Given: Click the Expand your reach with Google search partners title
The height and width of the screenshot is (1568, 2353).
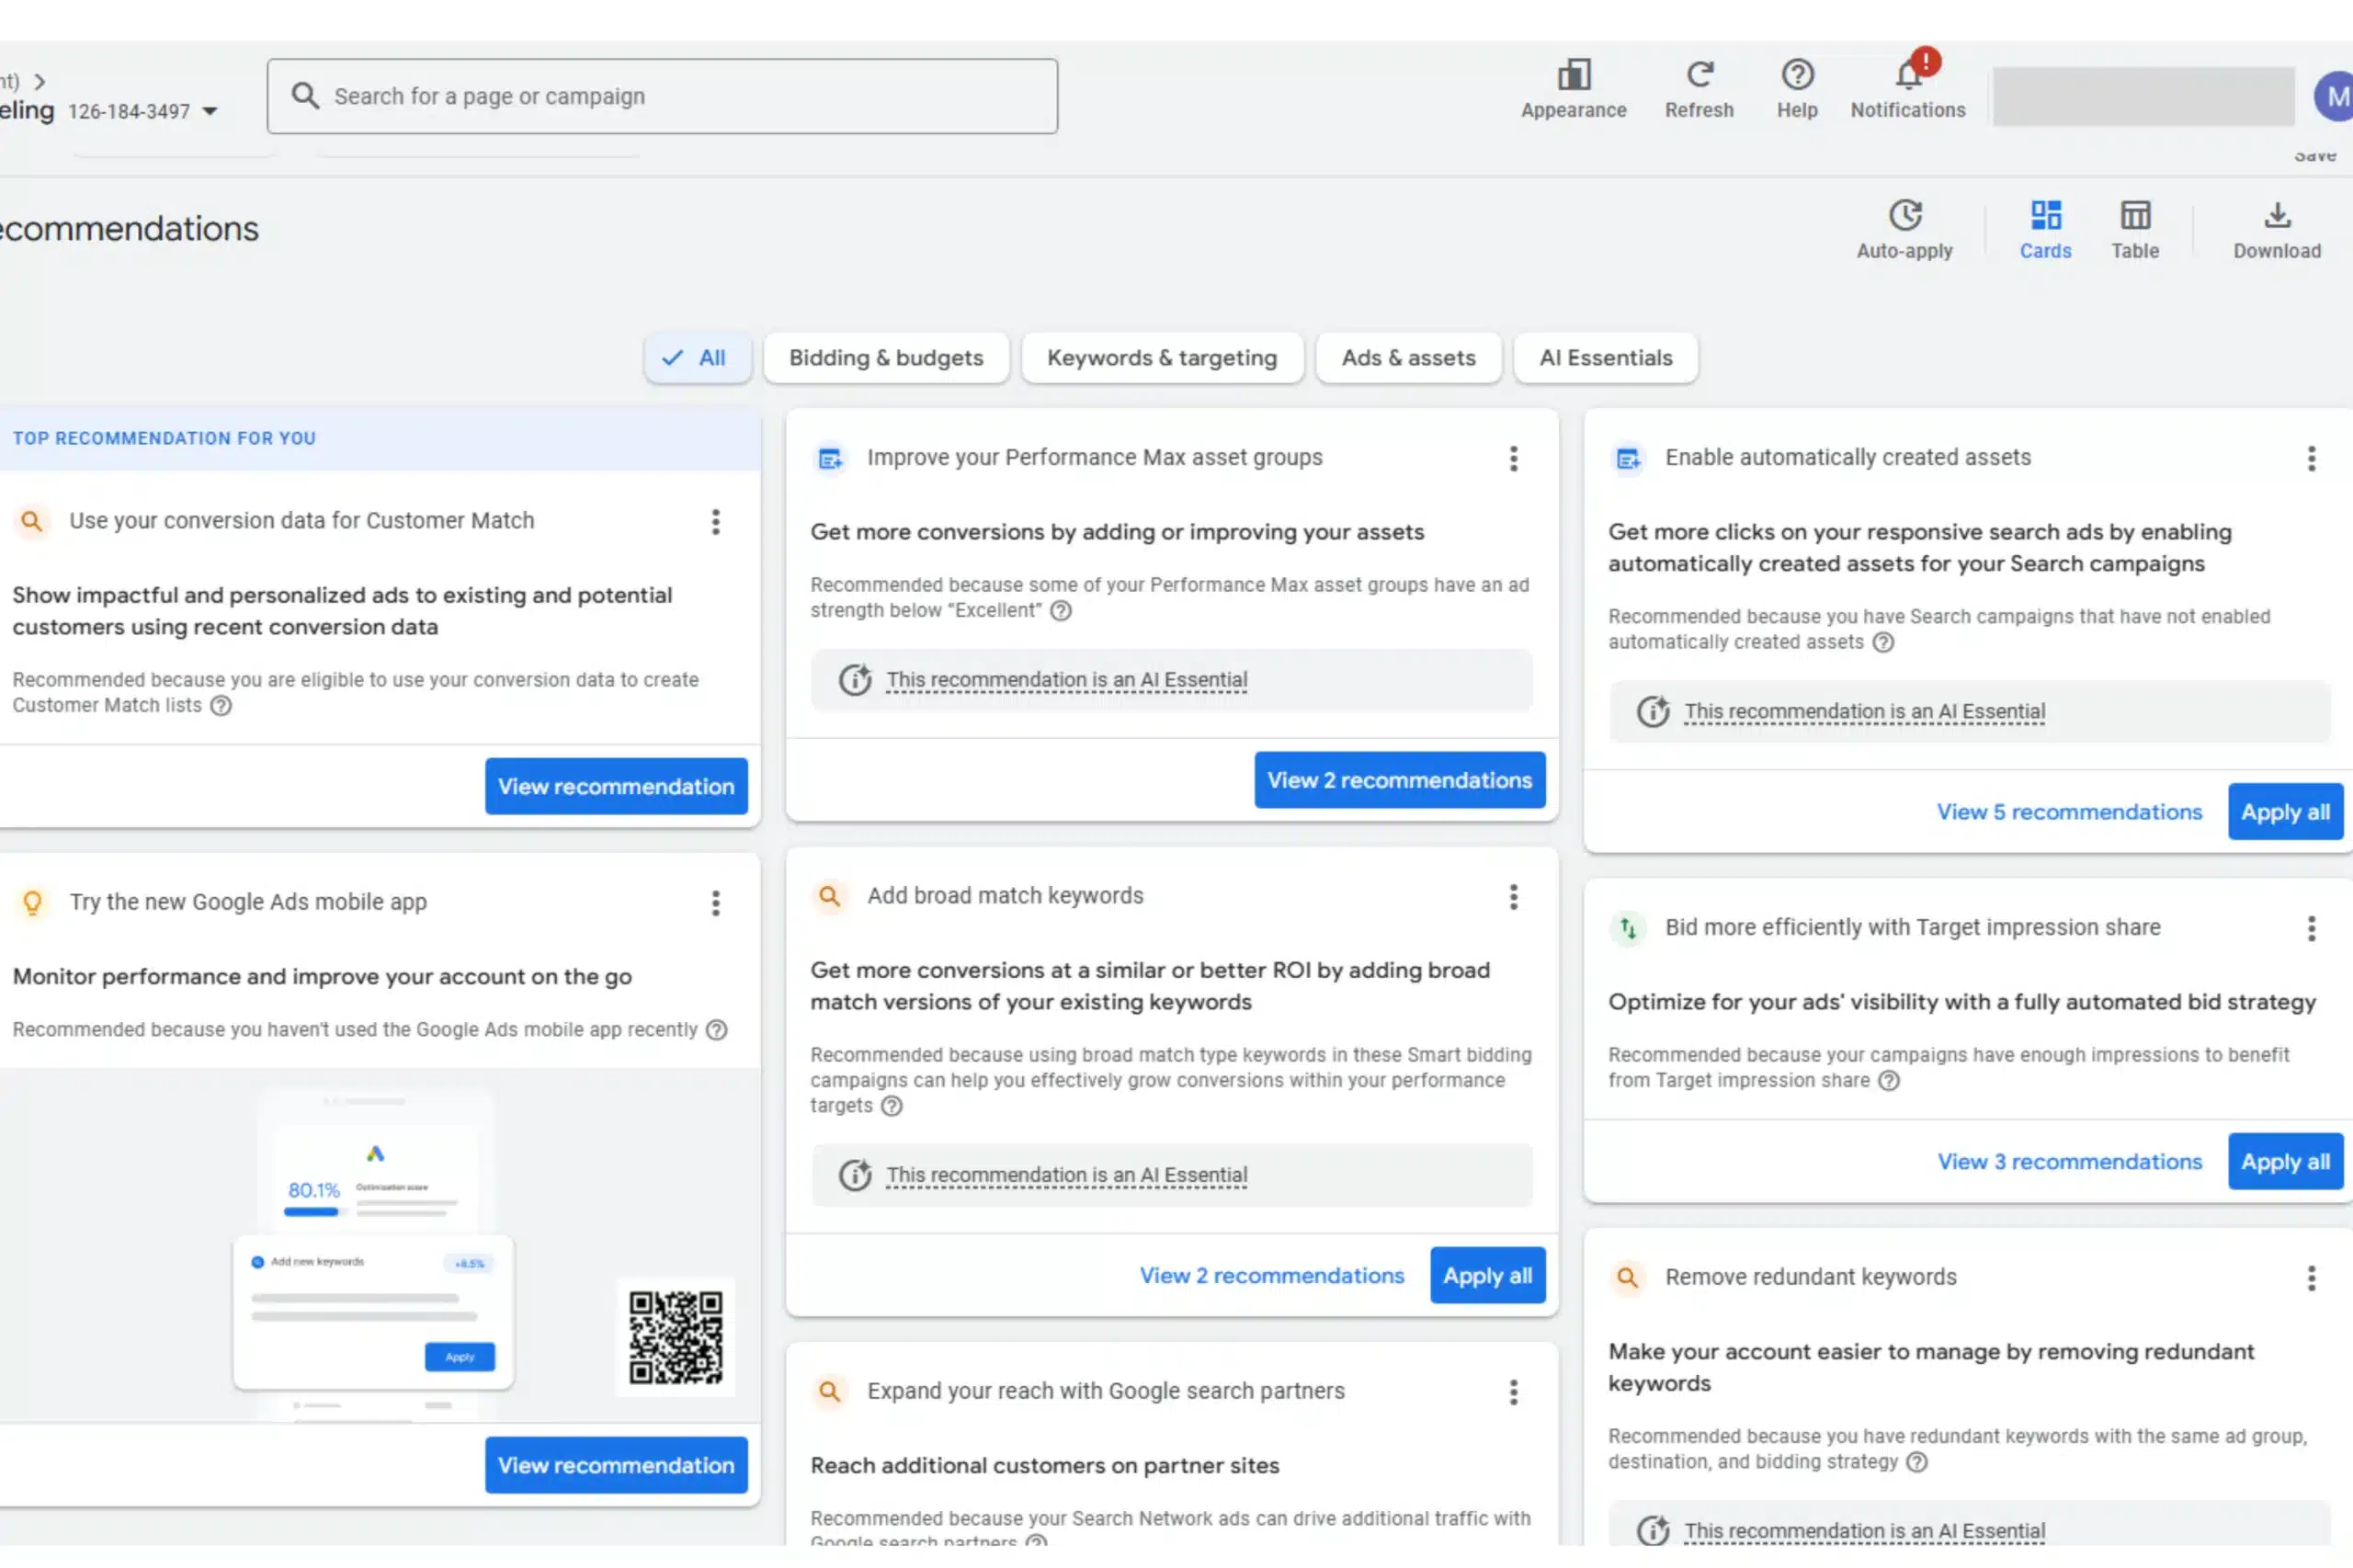Looking at the screenshot, I should [1106, 1392].
